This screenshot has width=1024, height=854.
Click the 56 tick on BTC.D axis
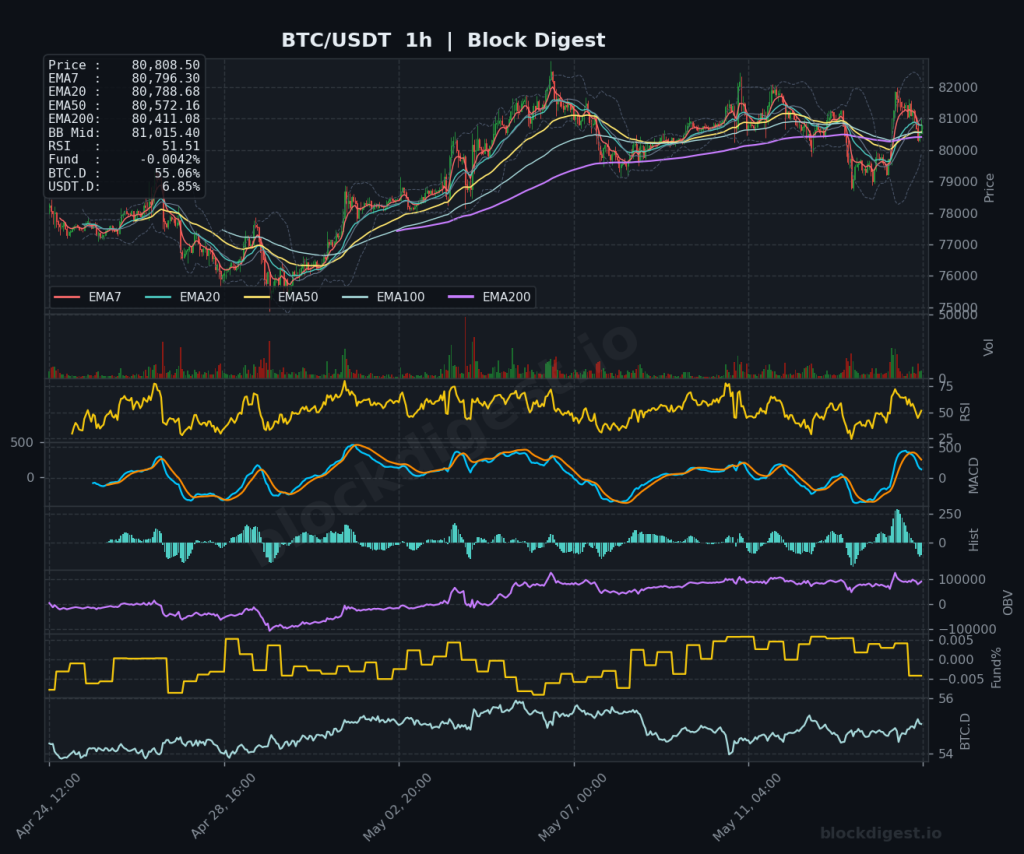(x=946, y=699)
